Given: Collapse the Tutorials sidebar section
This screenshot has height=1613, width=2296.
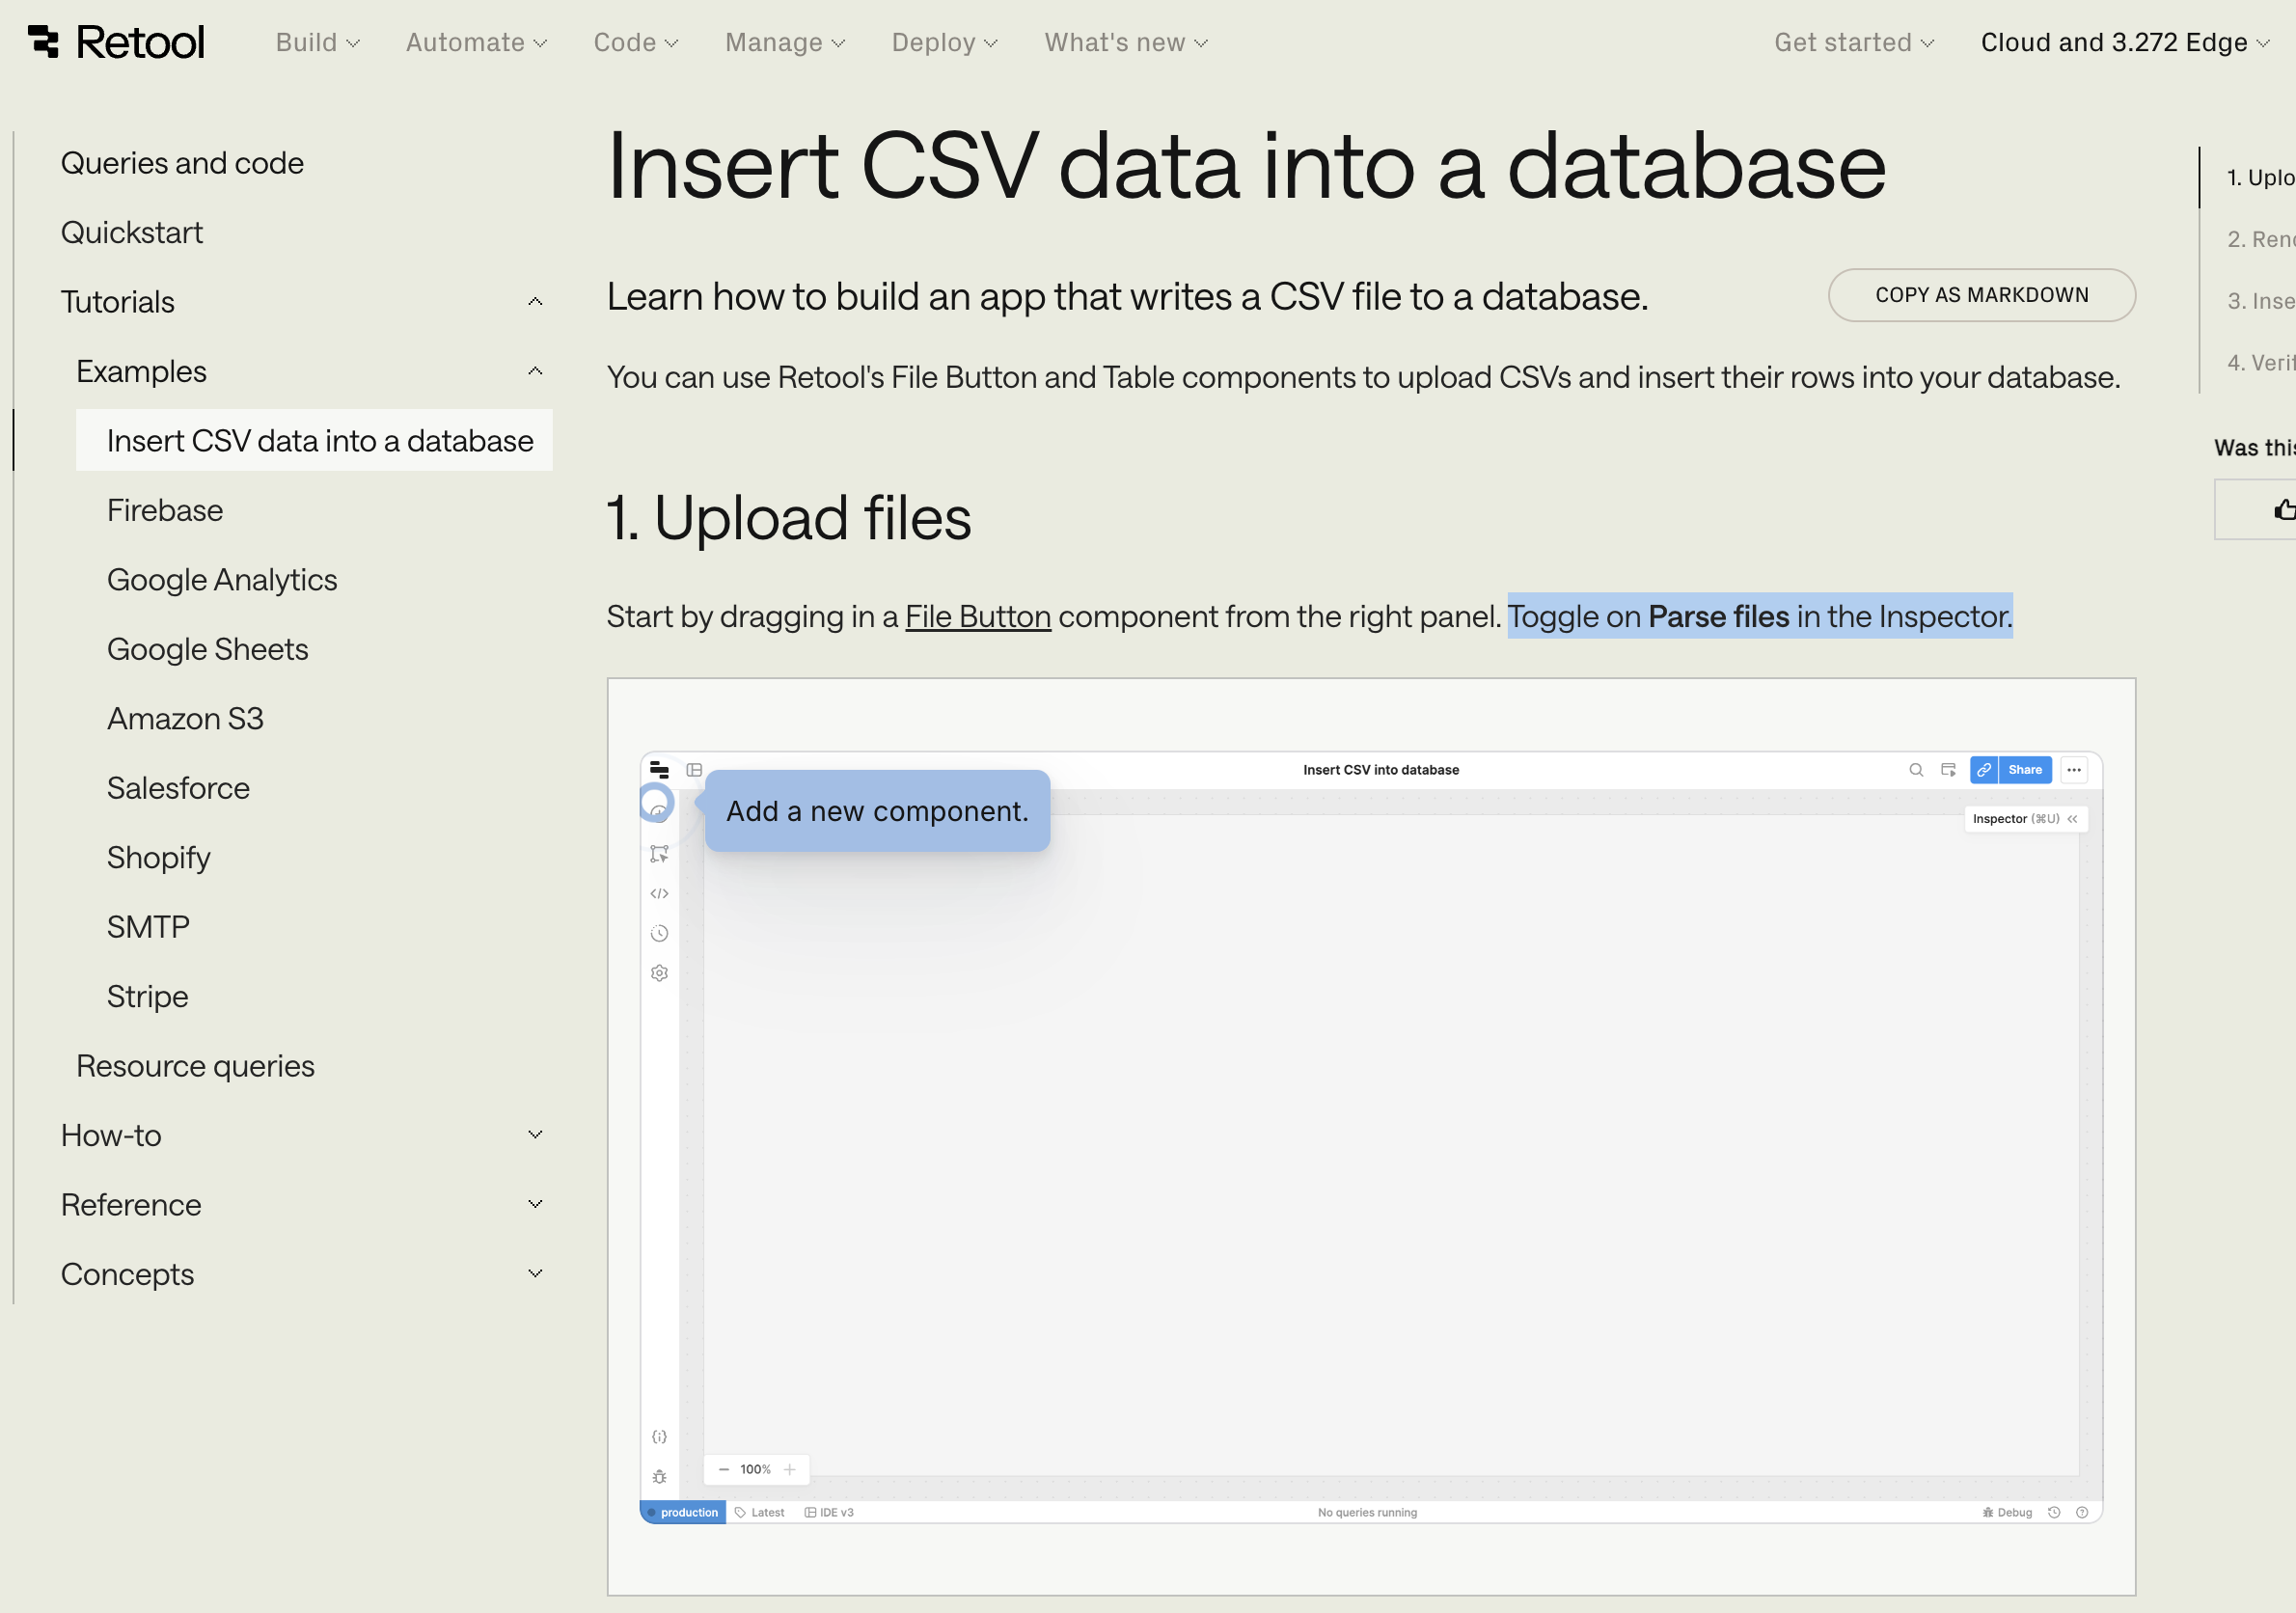Looking at the screenshot, I should [x=535, y=302].
